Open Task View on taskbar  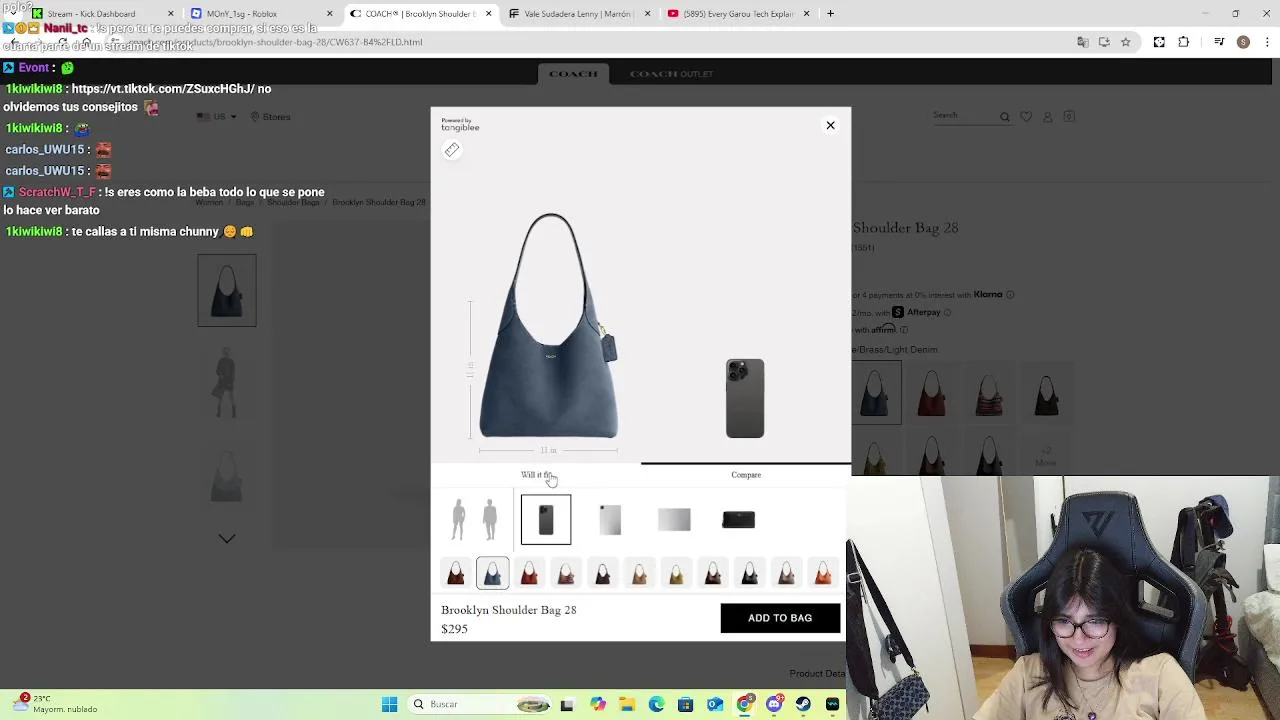(567, 705)
